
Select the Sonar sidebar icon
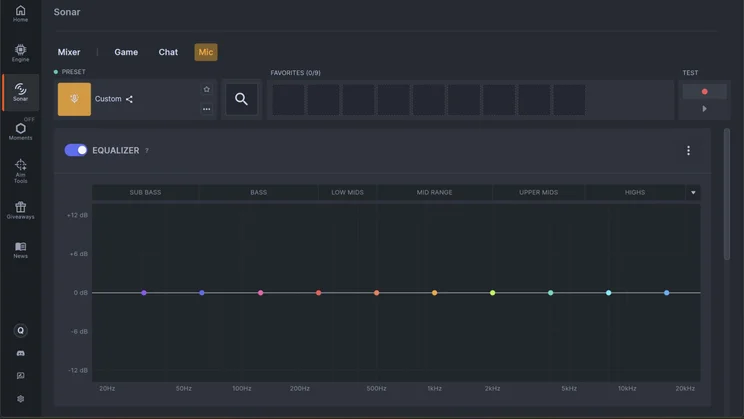pyautogui.click(x=20, y=92)
